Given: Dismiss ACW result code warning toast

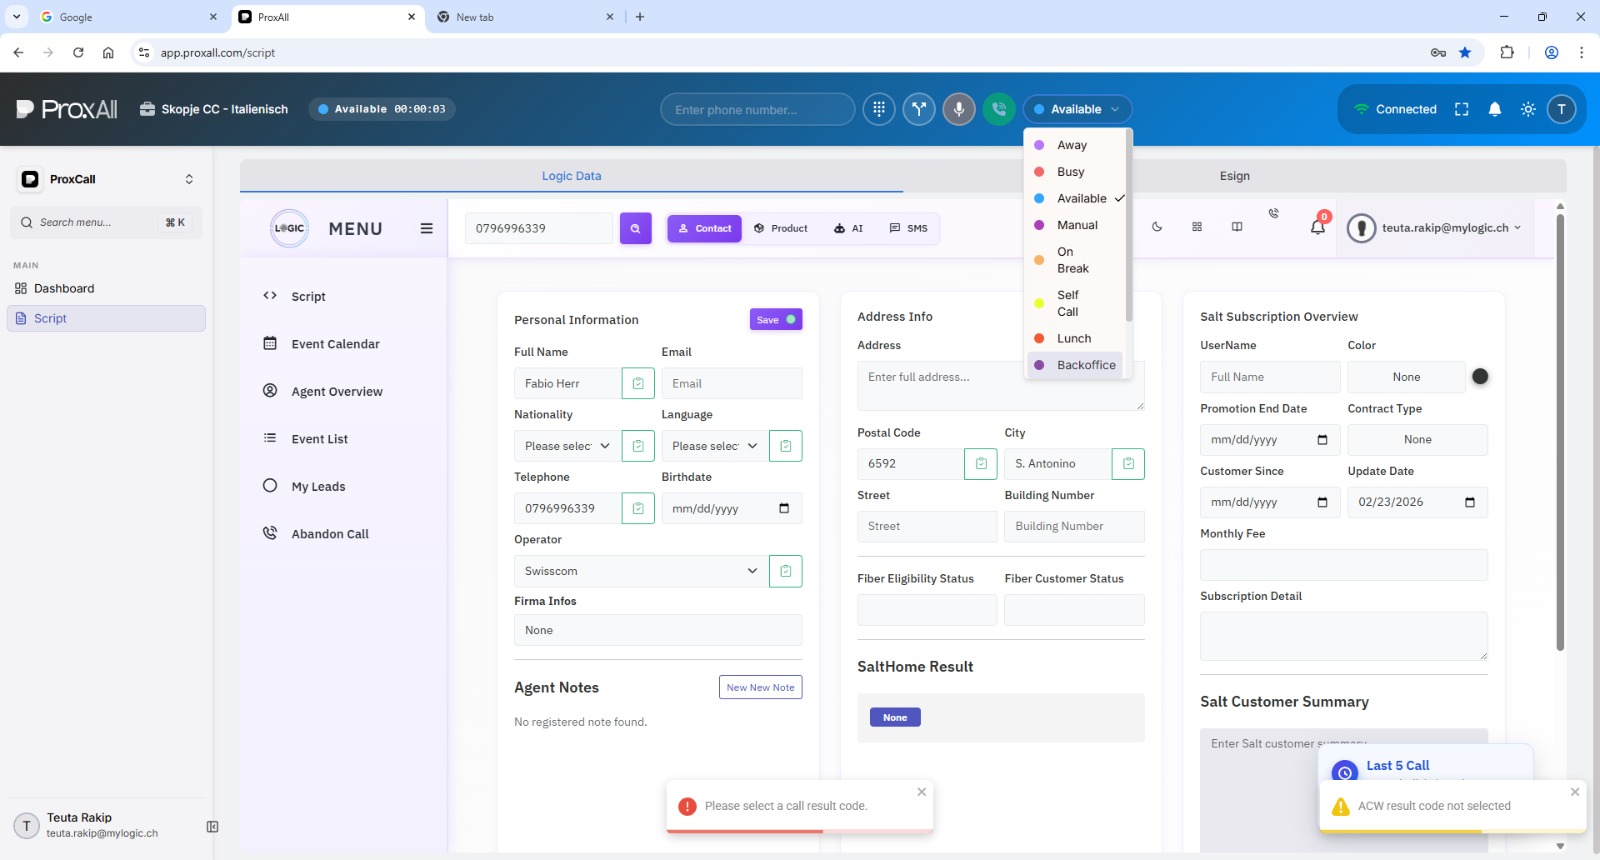Looking at the screenshot, I should point(1575,792).
